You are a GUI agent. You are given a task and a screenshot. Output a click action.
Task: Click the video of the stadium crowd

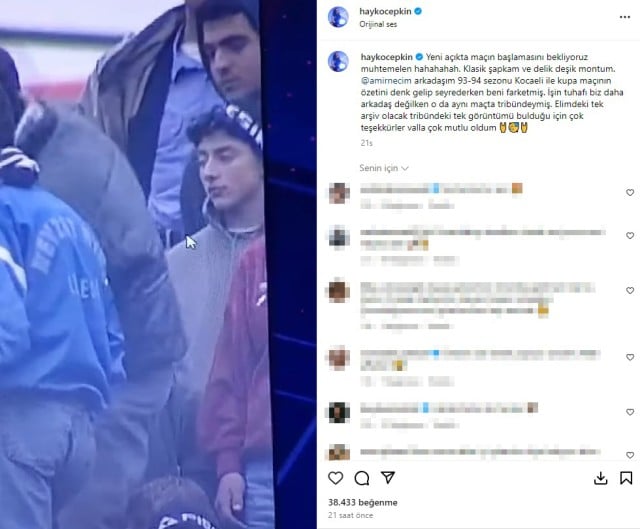158,264
